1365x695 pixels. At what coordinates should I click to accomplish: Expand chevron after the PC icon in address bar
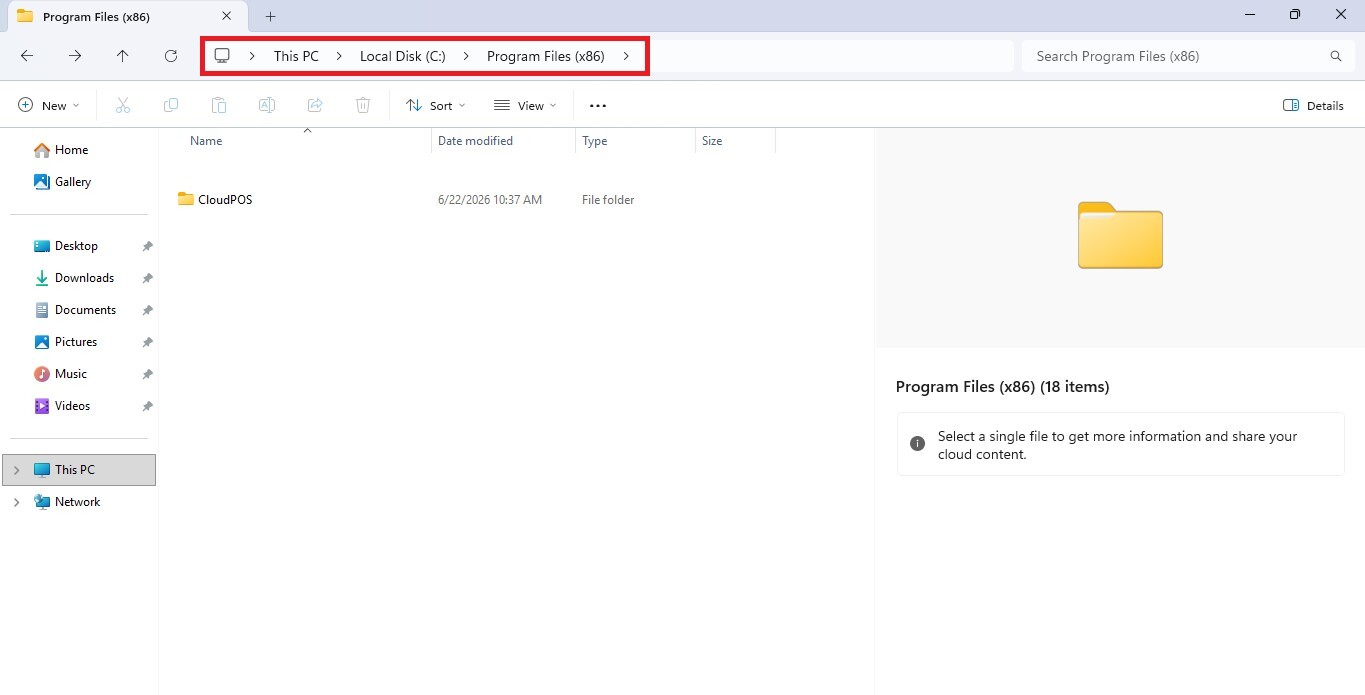click(x=251, y=56)
